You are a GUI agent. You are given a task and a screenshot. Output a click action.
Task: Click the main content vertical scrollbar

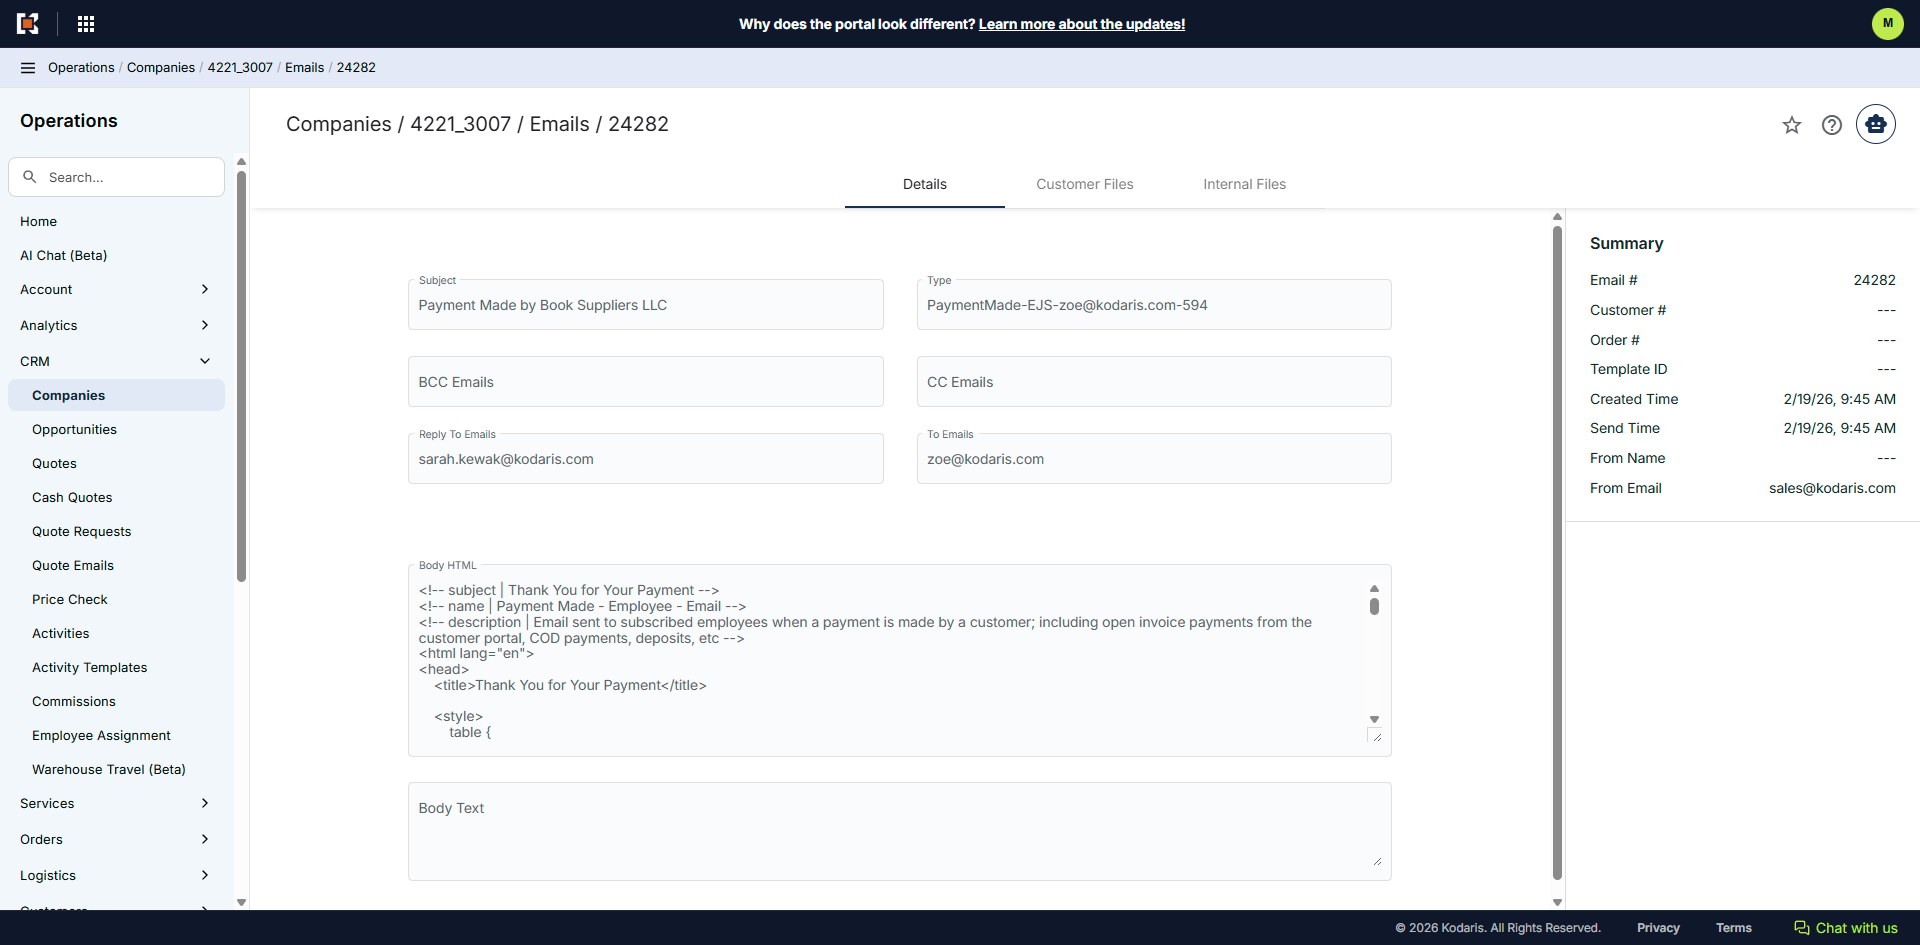coord(1557,553)
